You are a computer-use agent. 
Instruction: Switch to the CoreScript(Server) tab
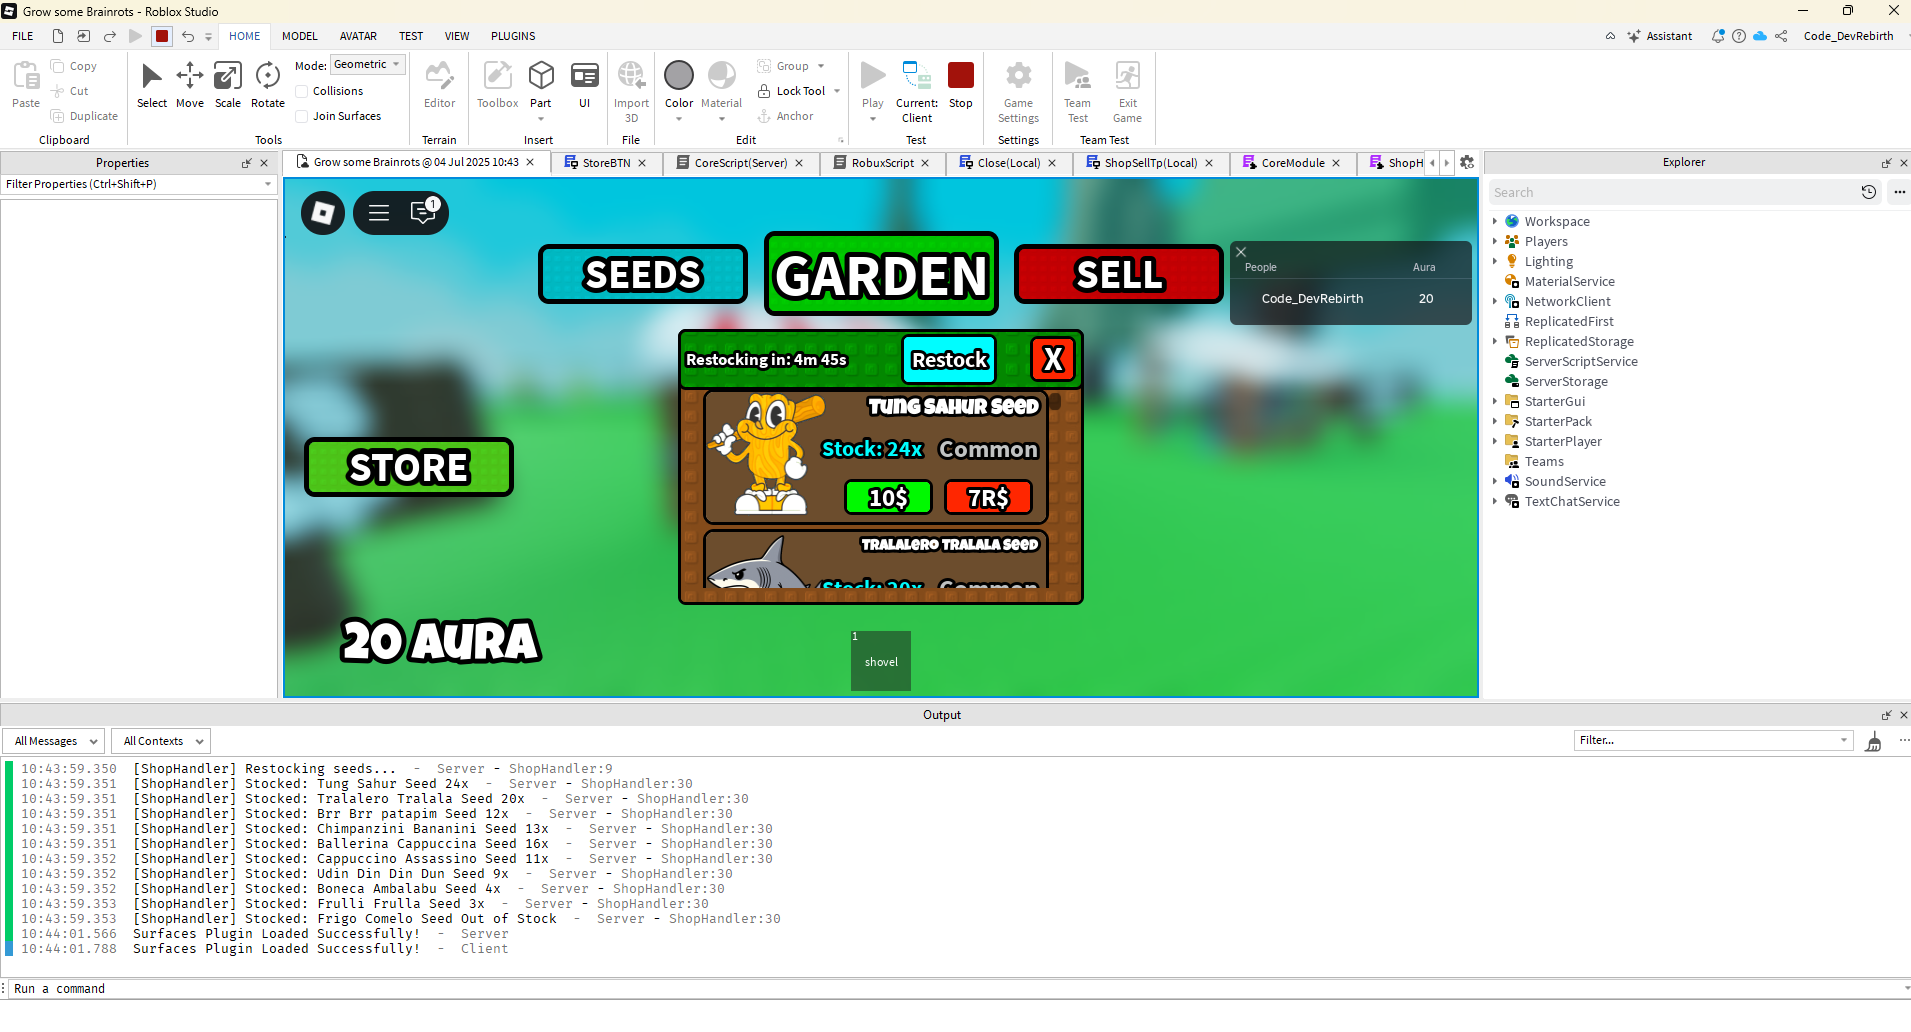tap(740, 163)
